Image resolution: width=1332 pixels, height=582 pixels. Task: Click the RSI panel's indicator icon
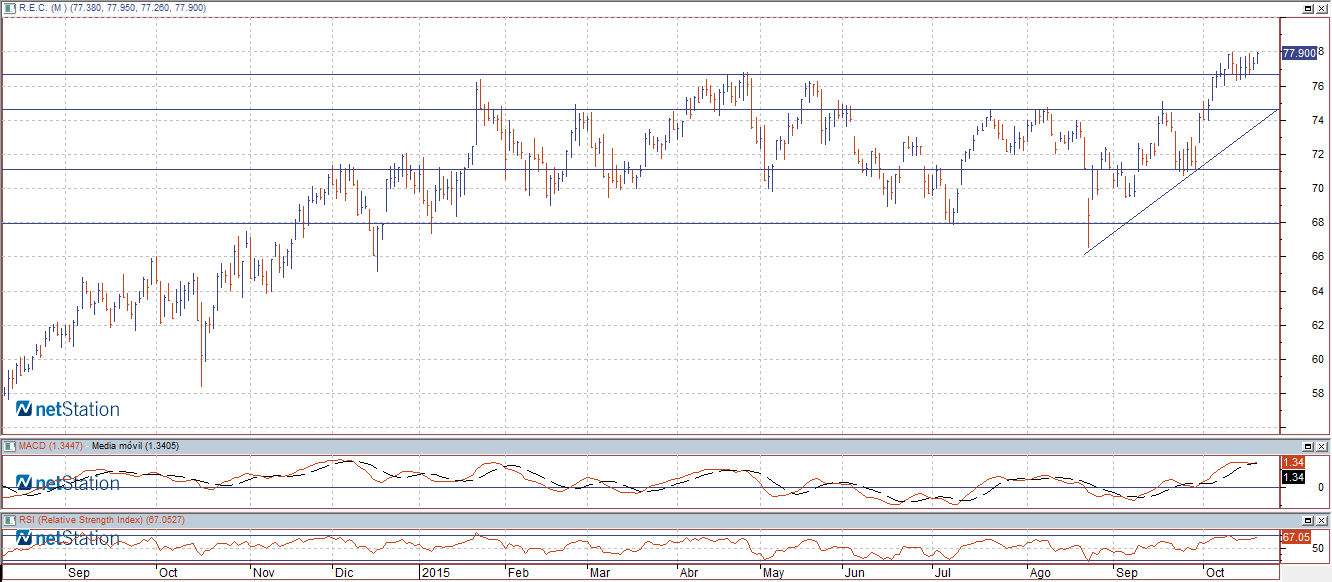coord(9,520)
